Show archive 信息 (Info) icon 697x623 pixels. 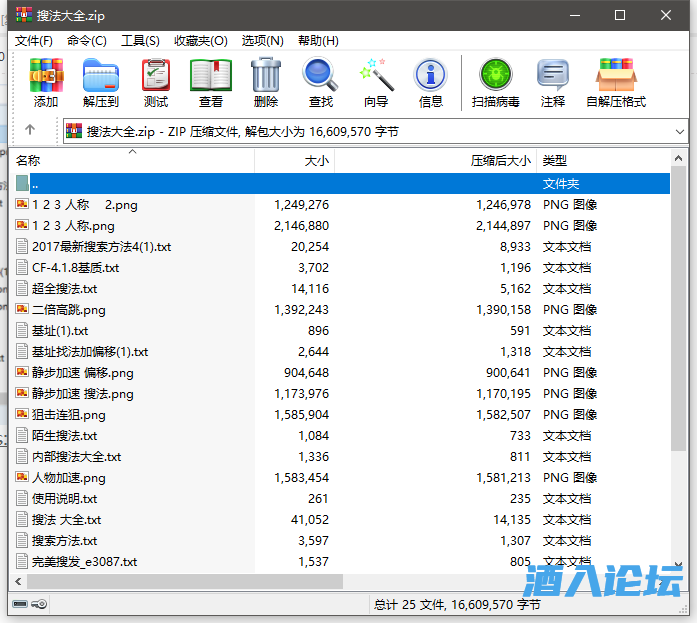(x=431, y=82)
